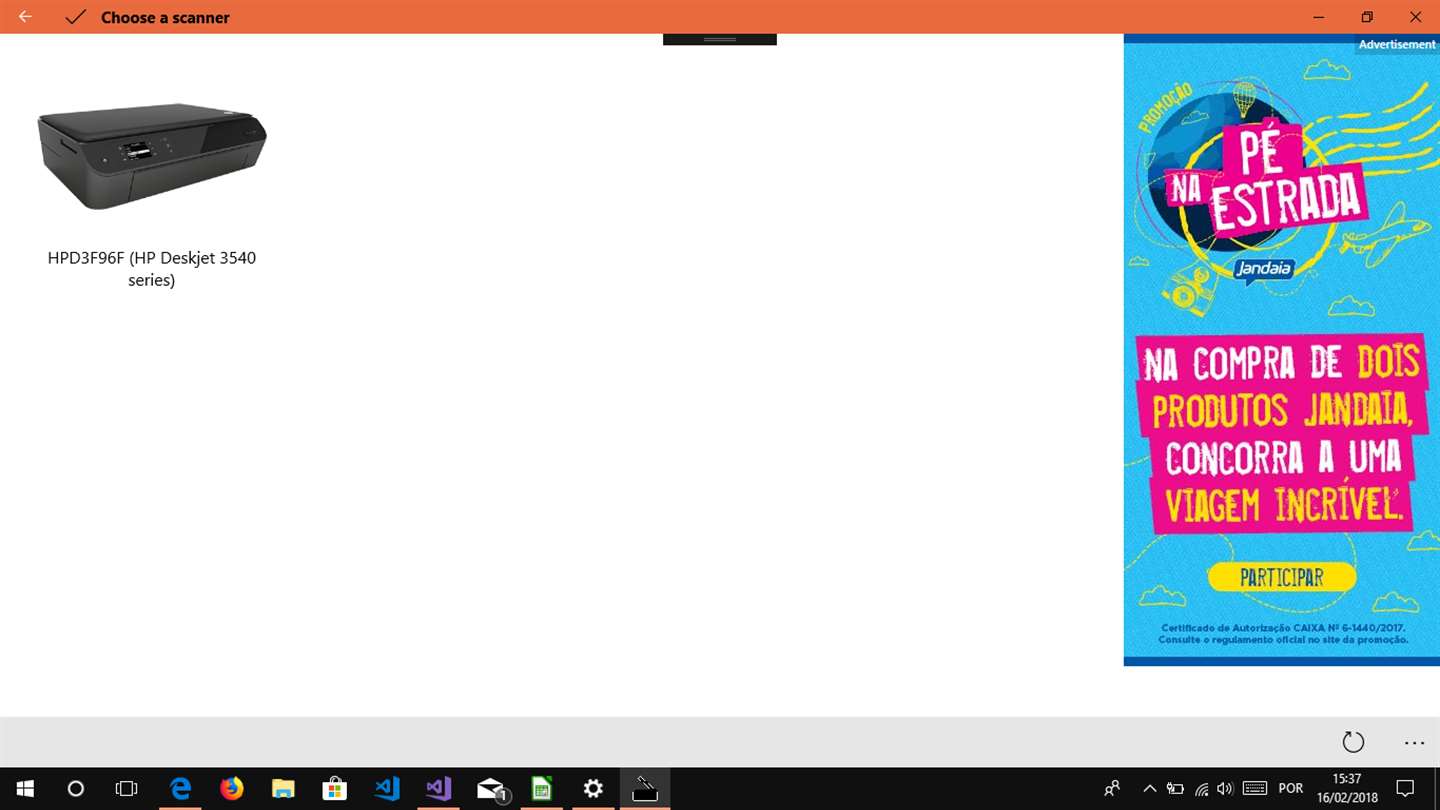Viewport: 1440px width, 810px height.
Task: Open the Jandaia logo in the ad
Action: point(1264,269)
